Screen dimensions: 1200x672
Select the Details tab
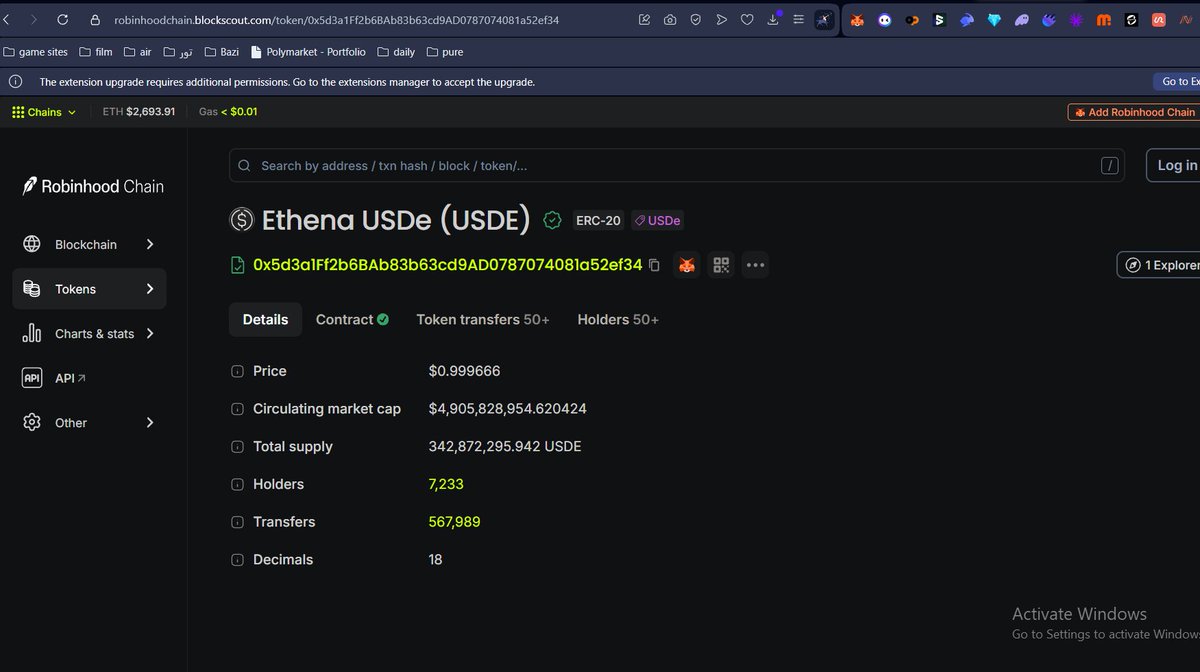coord(265,320)
